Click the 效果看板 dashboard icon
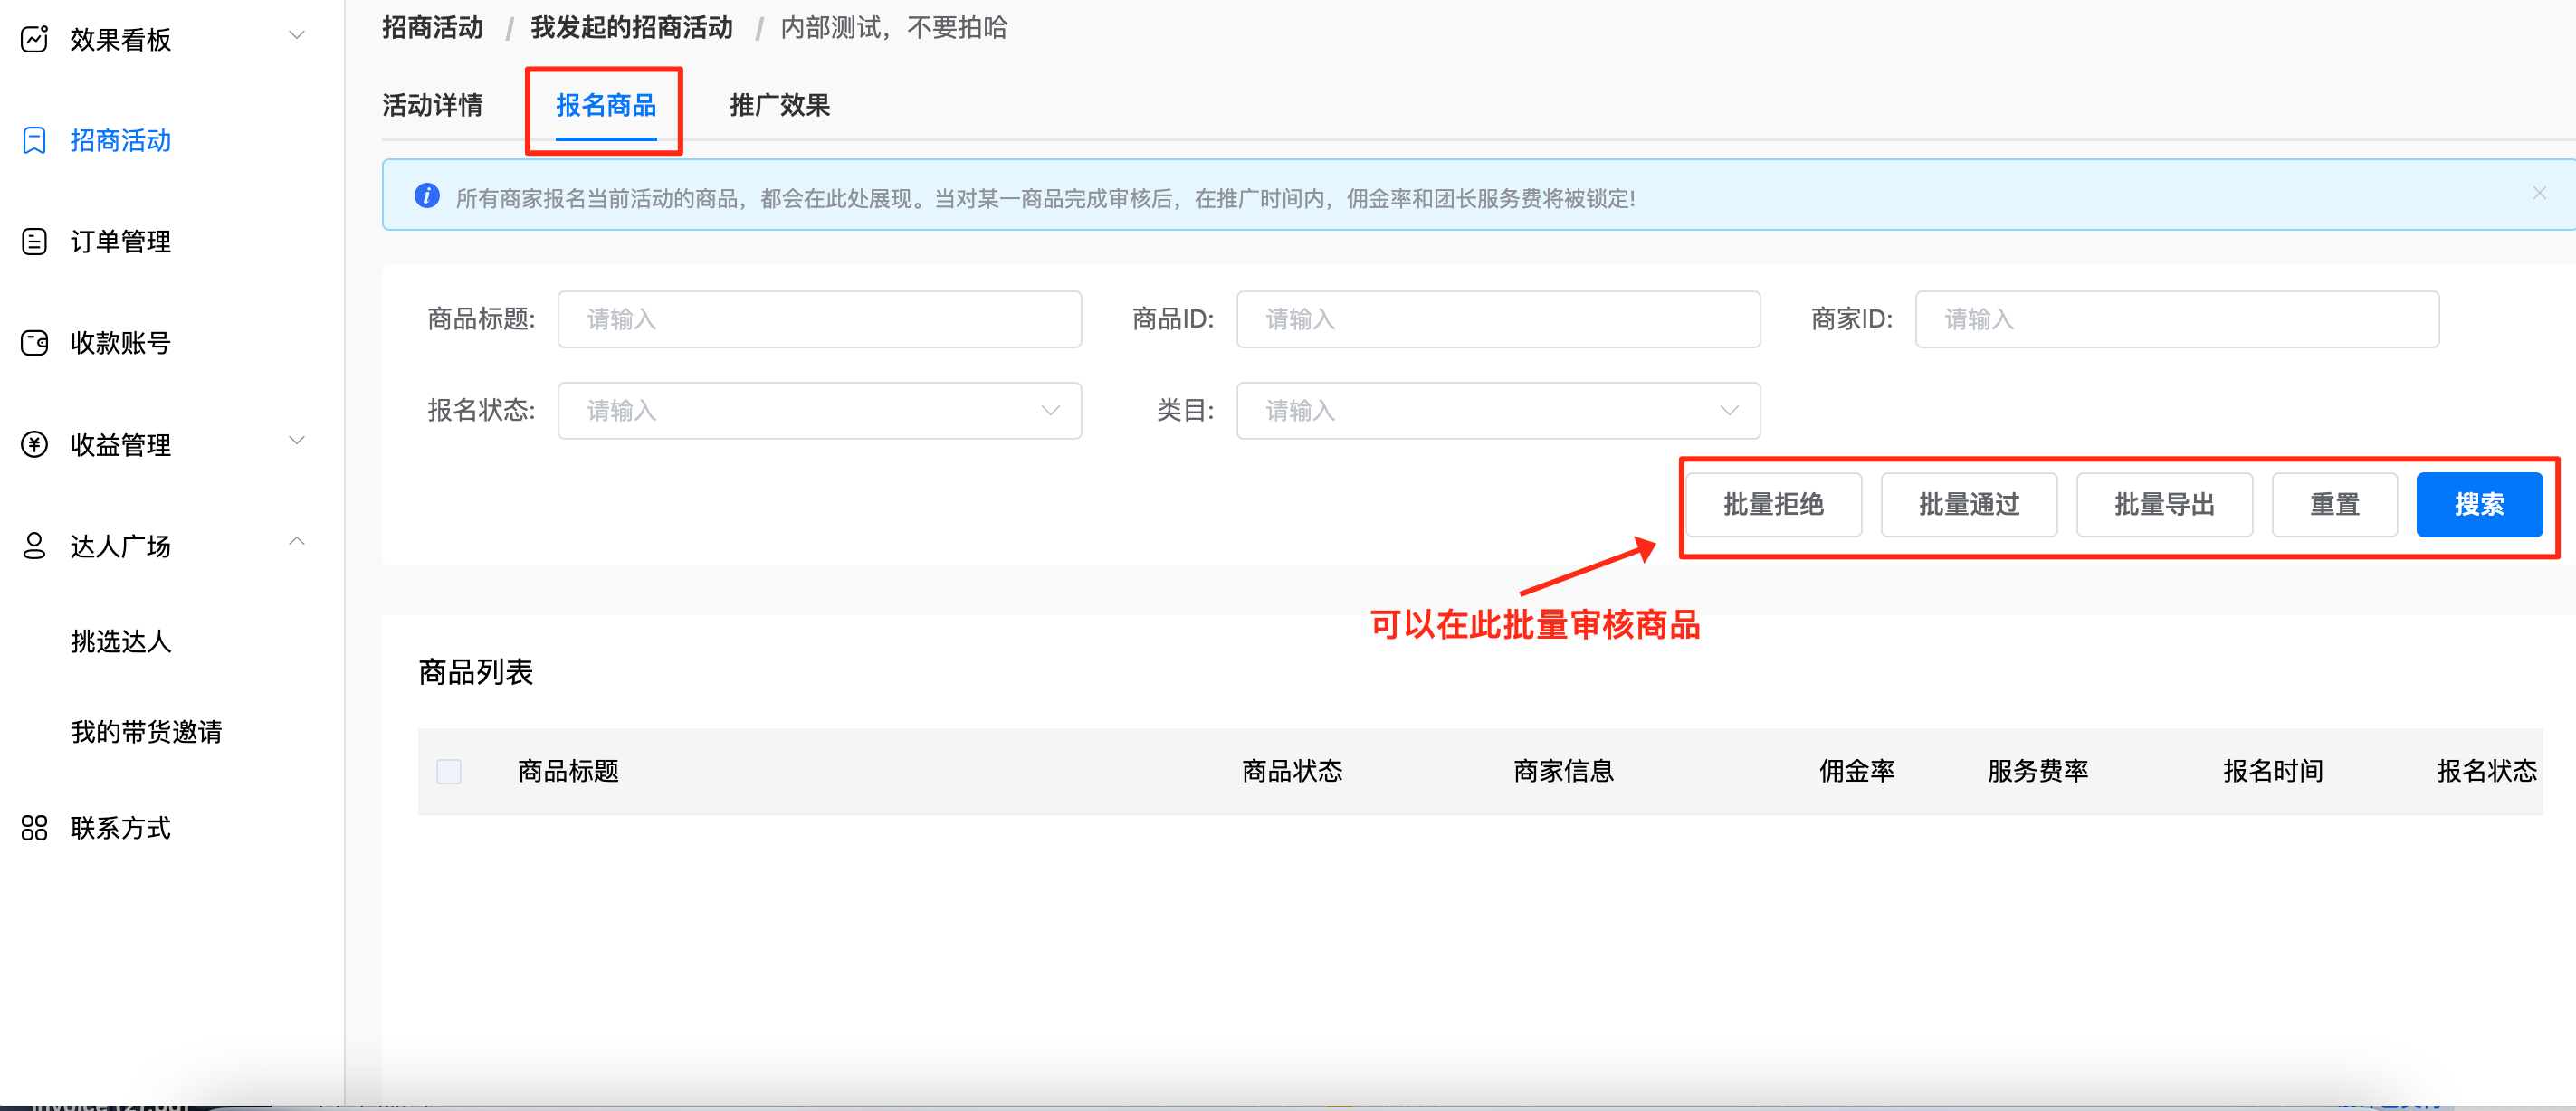The height and width of the screenshot is (1111, 2576). click(x=34, y=39)
